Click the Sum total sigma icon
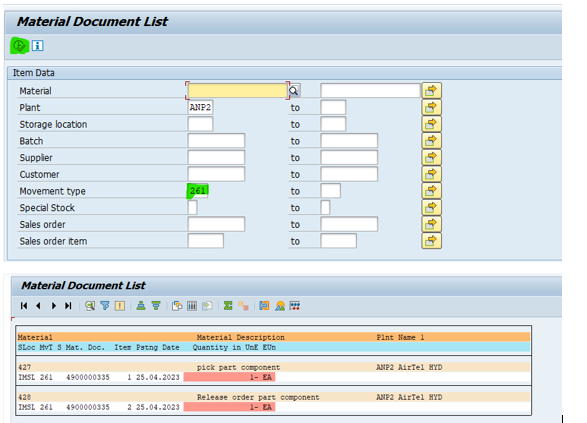Viewport: 587px width, 423px height. (228, 306)
